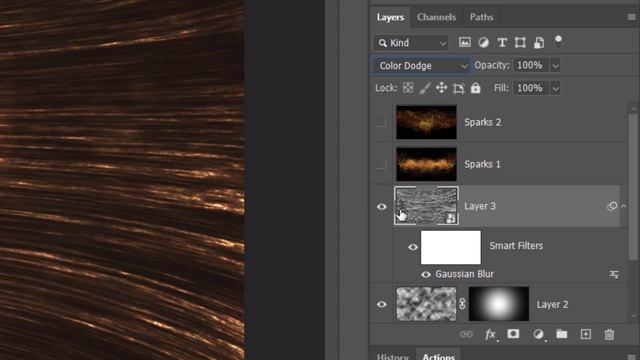Click the Opacity label
This screenshot has width=640, height=360.
tap(492, 65)
